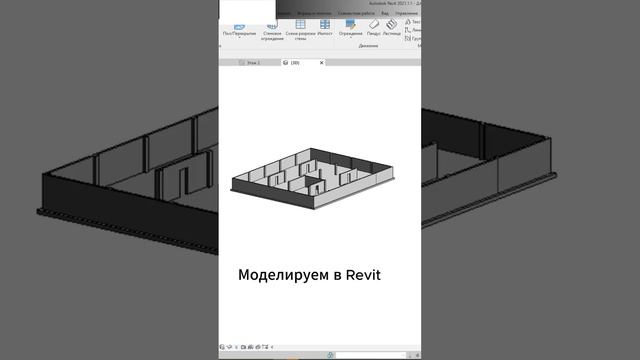Select the Пандус ramp tool
This screenshot has width=640, height=360.
click(373, 28)
